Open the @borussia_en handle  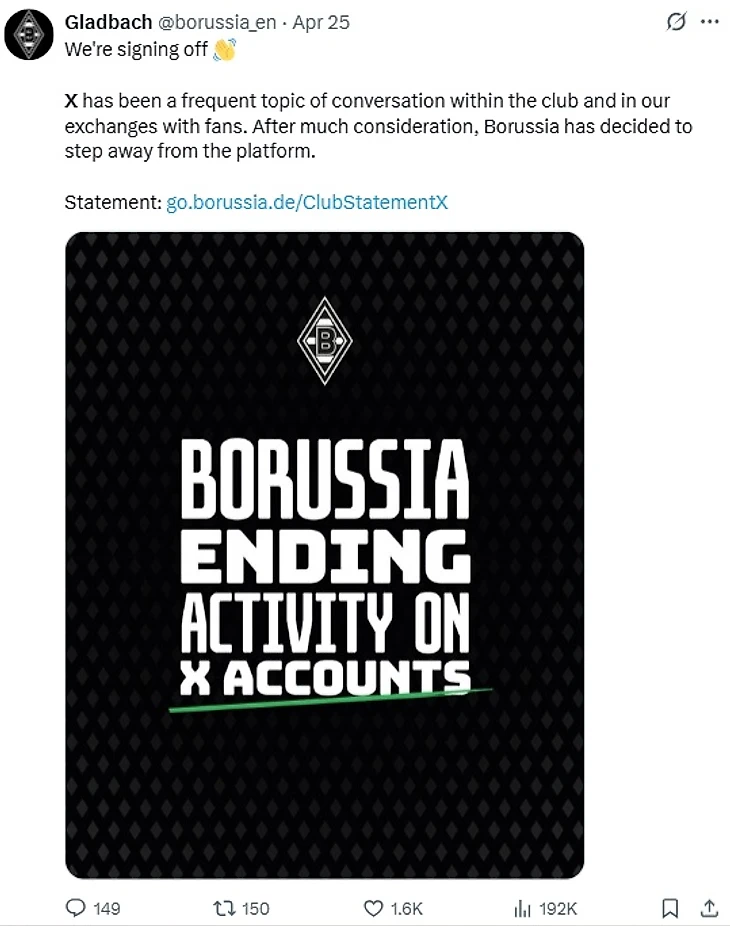coord(216,22)
